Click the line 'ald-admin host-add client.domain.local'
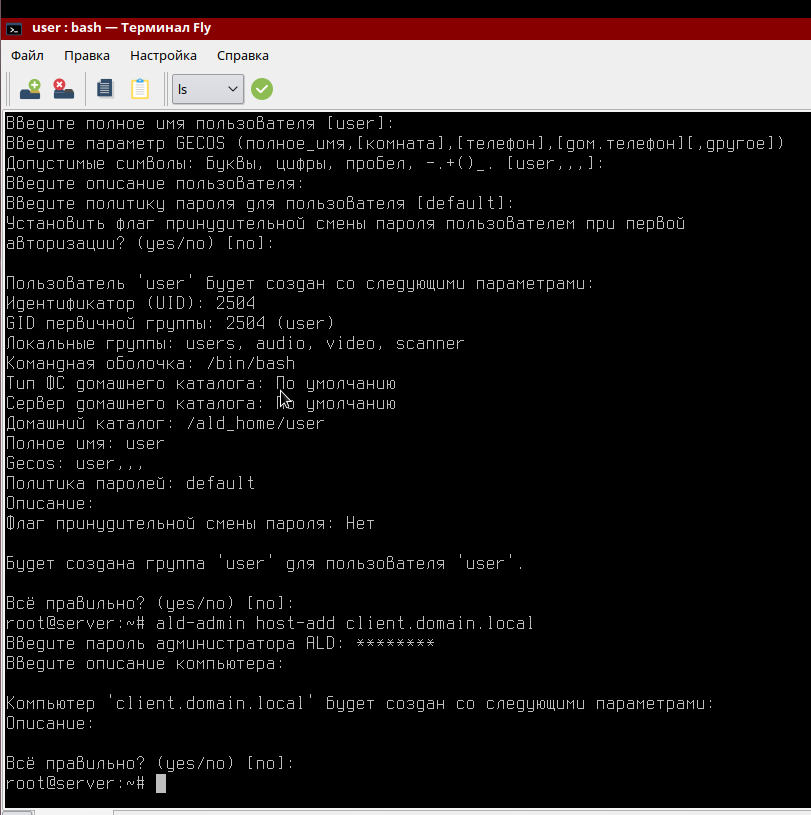 [x=345, y=623]
